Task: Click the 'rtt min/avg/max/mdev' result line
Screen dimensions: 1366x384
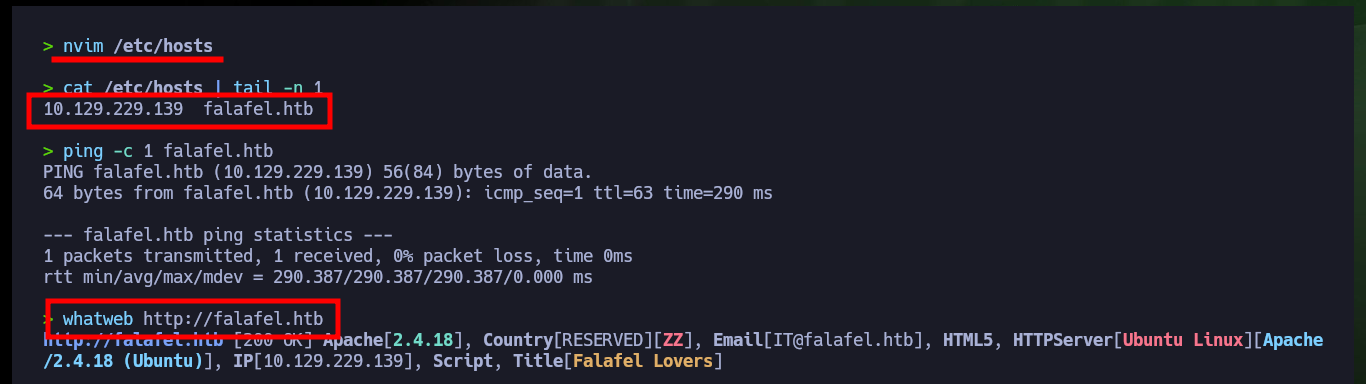Action: (318, 277)
